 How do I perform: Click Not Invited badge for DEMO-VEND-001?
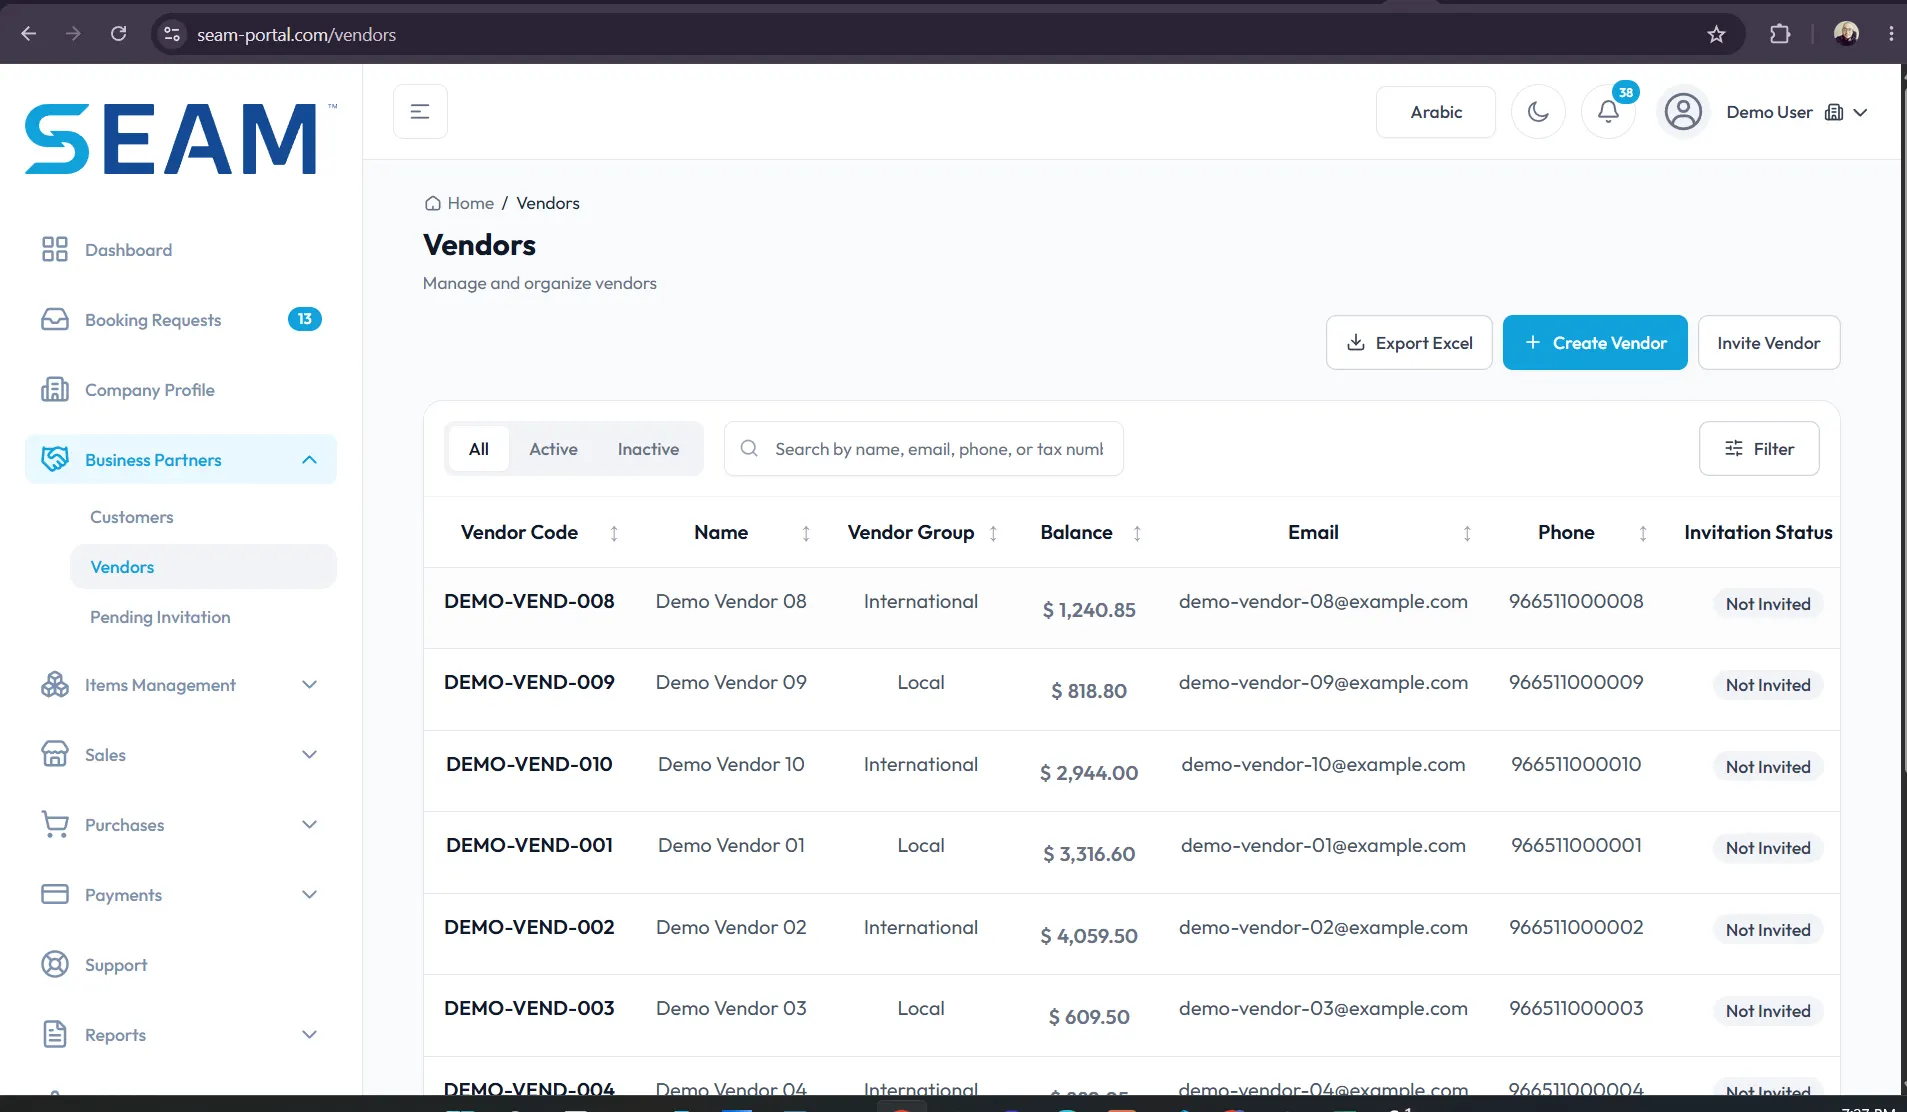pos(1768,848)
